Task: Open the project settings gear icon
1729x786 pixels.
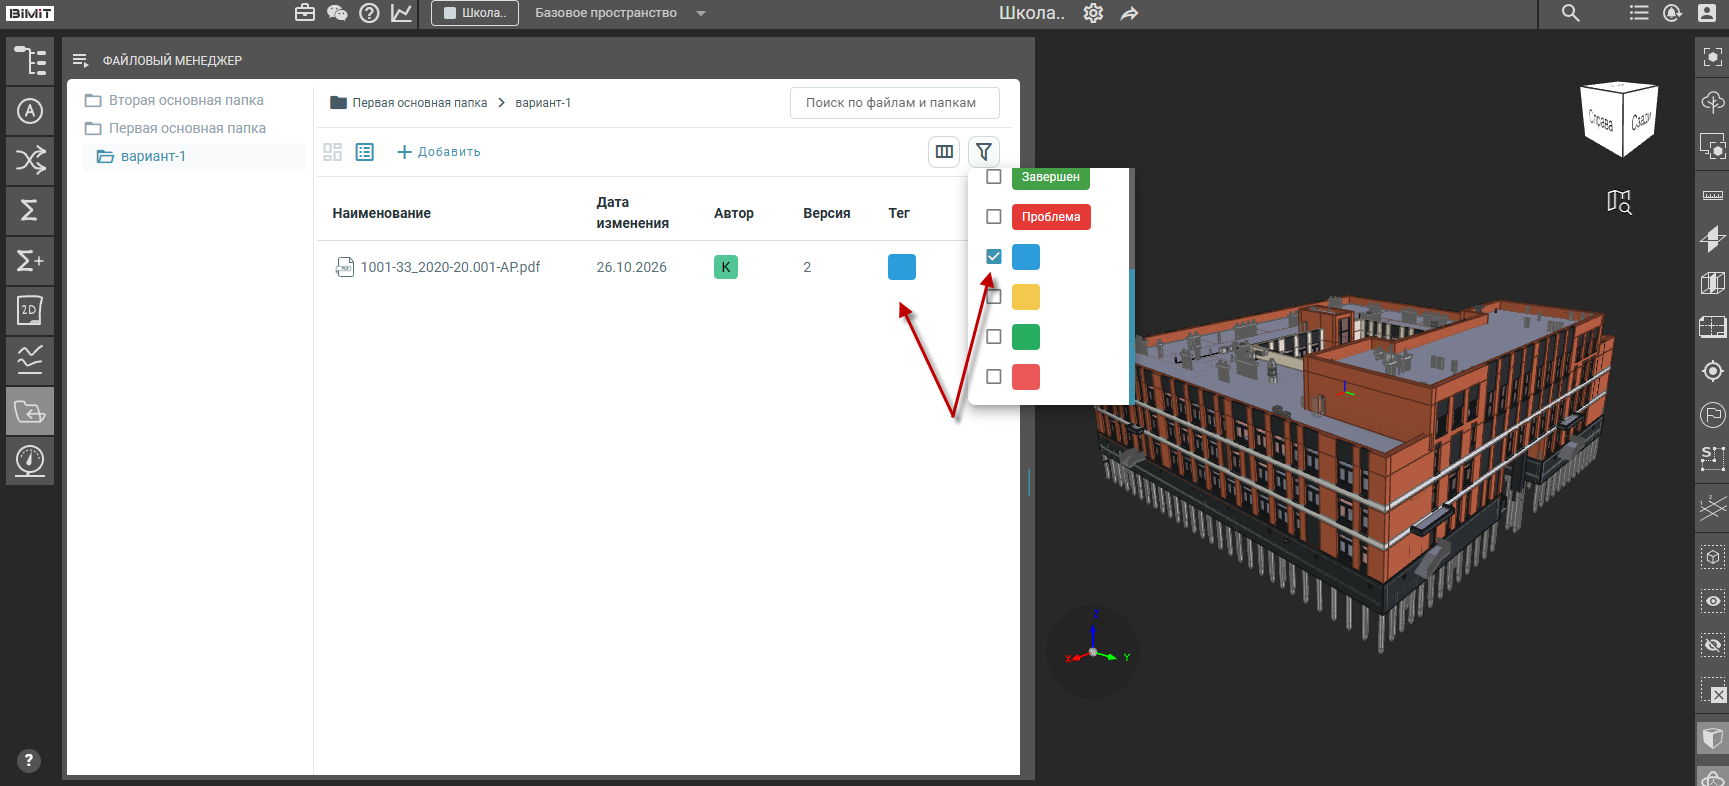Action: click(x=1093, y=13)
